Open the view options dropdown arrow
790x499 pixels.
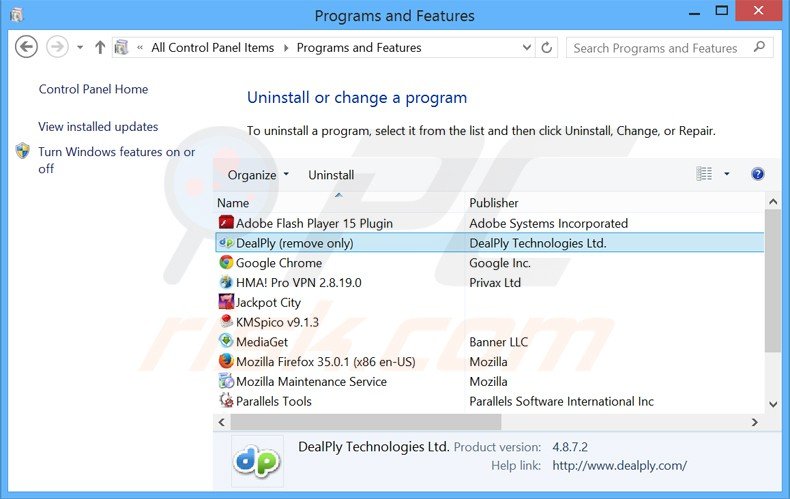point(727,174)
